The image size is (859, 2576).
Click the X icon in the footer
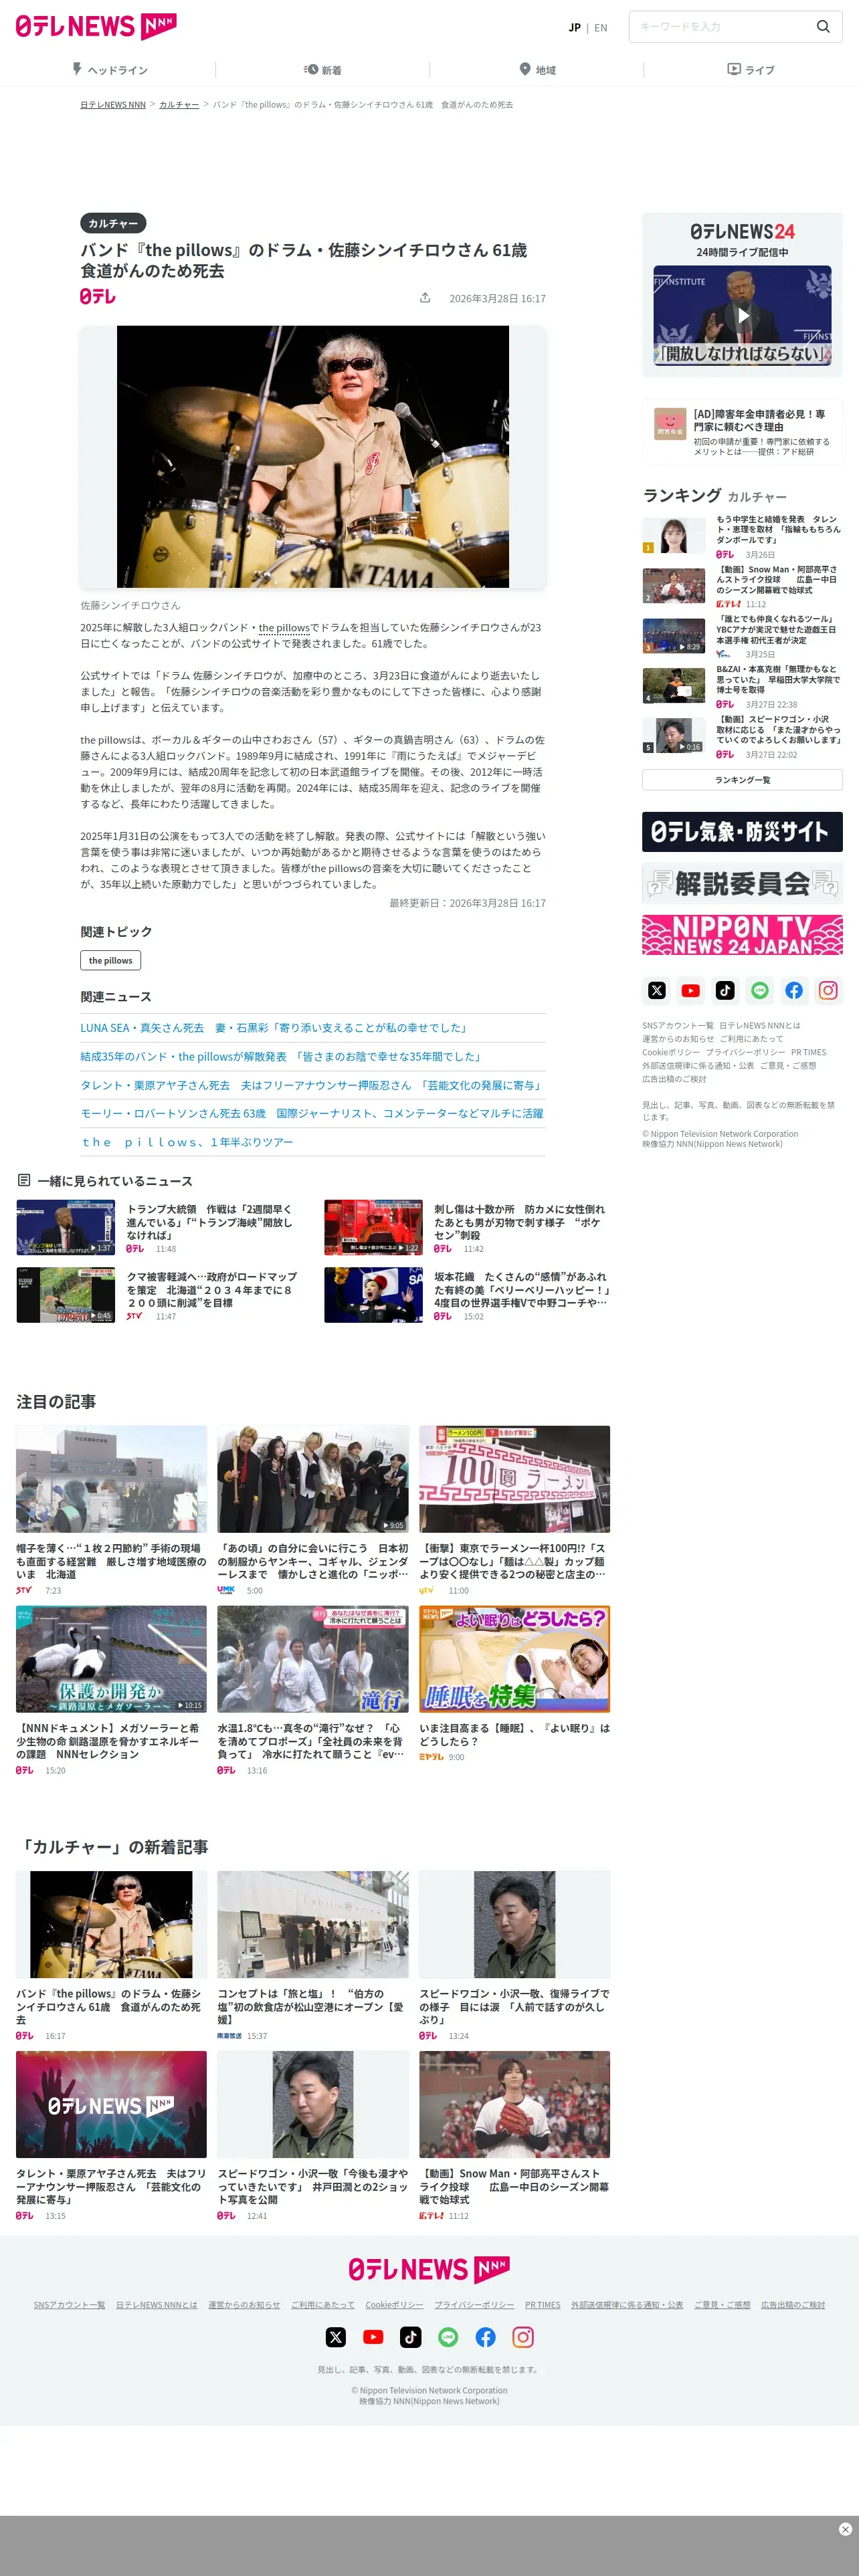(x=336, y=2337)
